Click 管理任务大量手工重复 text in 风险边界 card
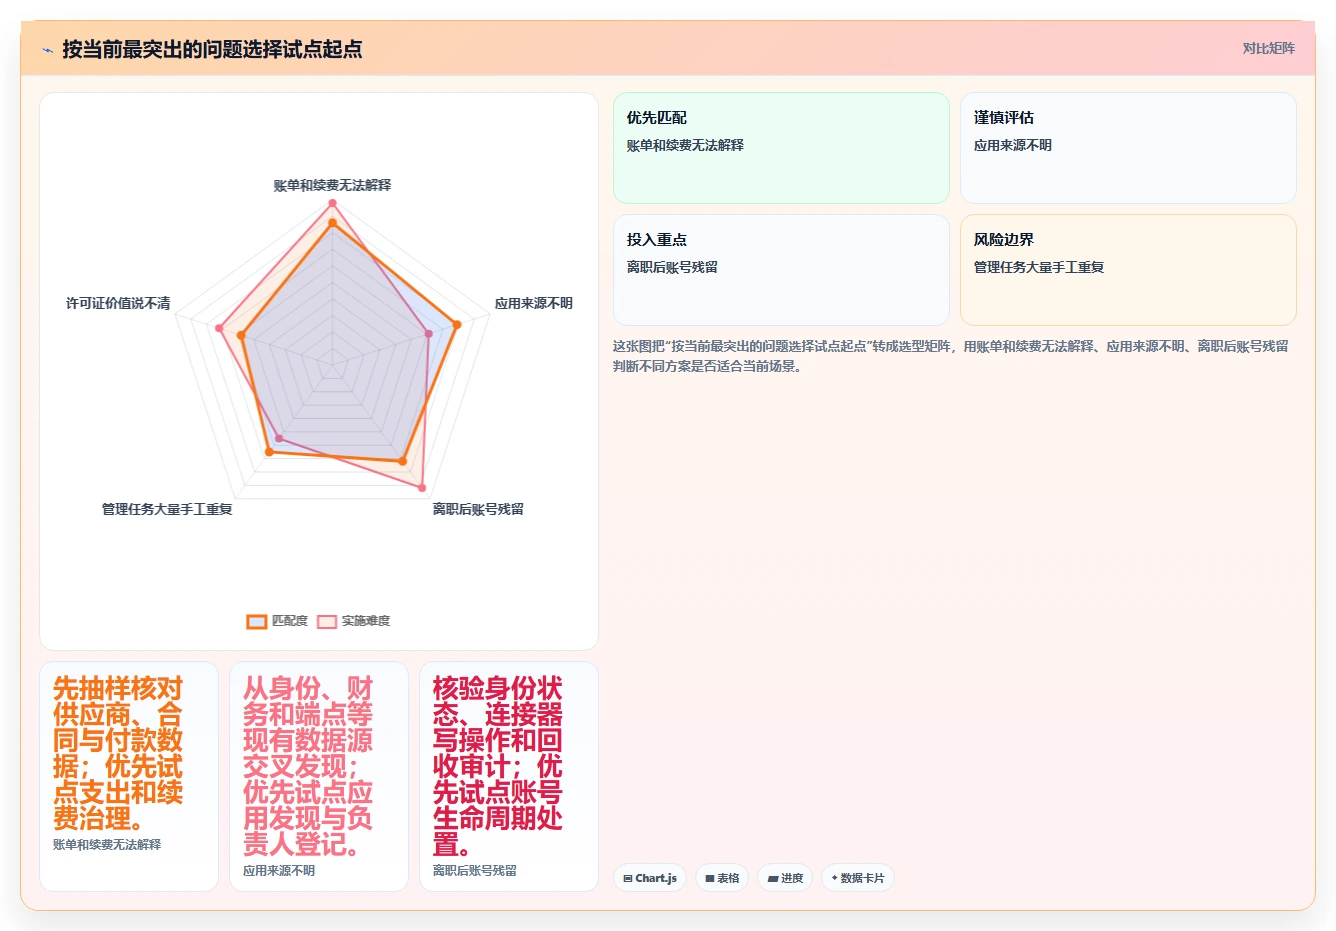Screen dimensions: 1336x931 (1039, 267)
